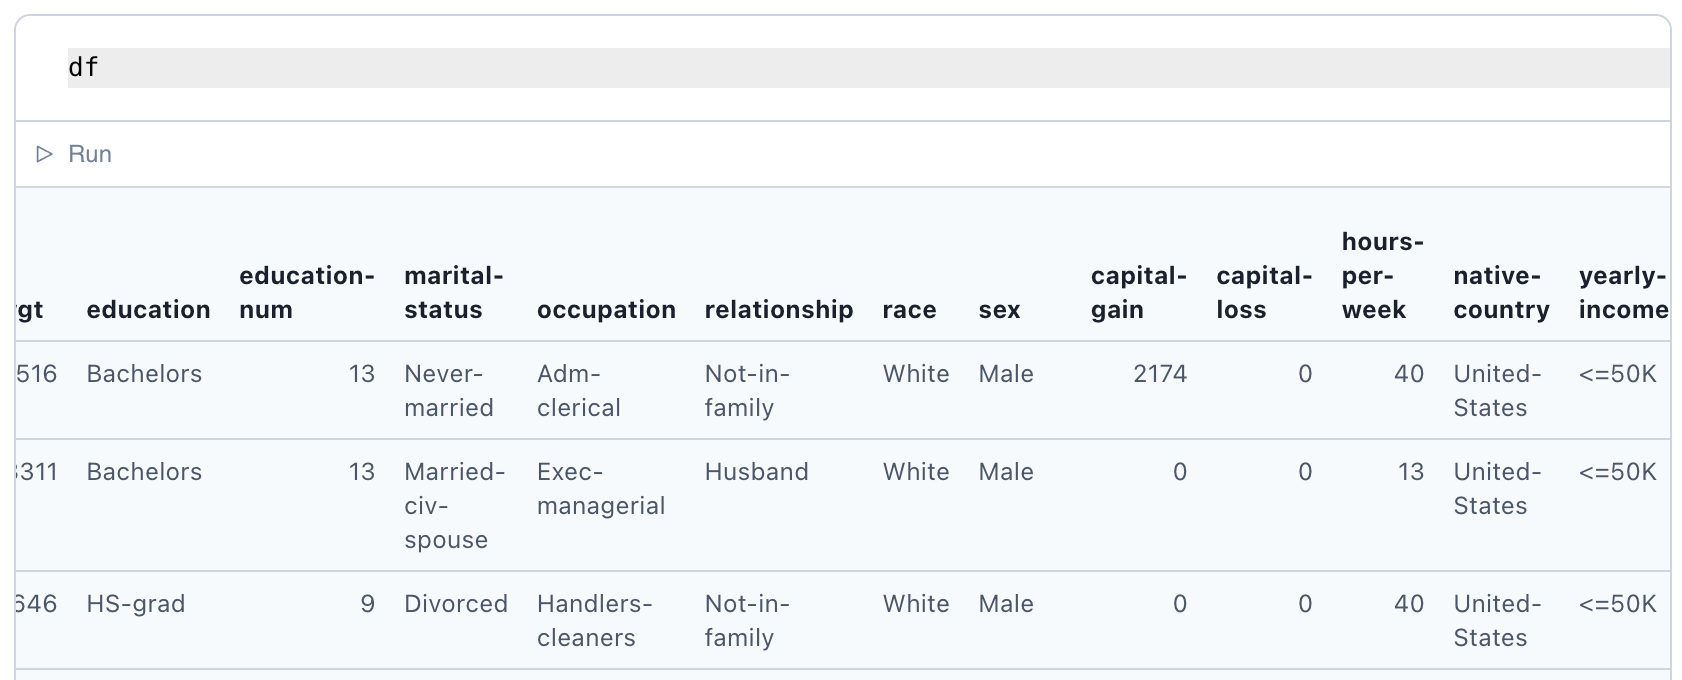Viewport: 1682px width, 680px height.
Task: Click the Run play triangle icon
Action: click(44, 154)
